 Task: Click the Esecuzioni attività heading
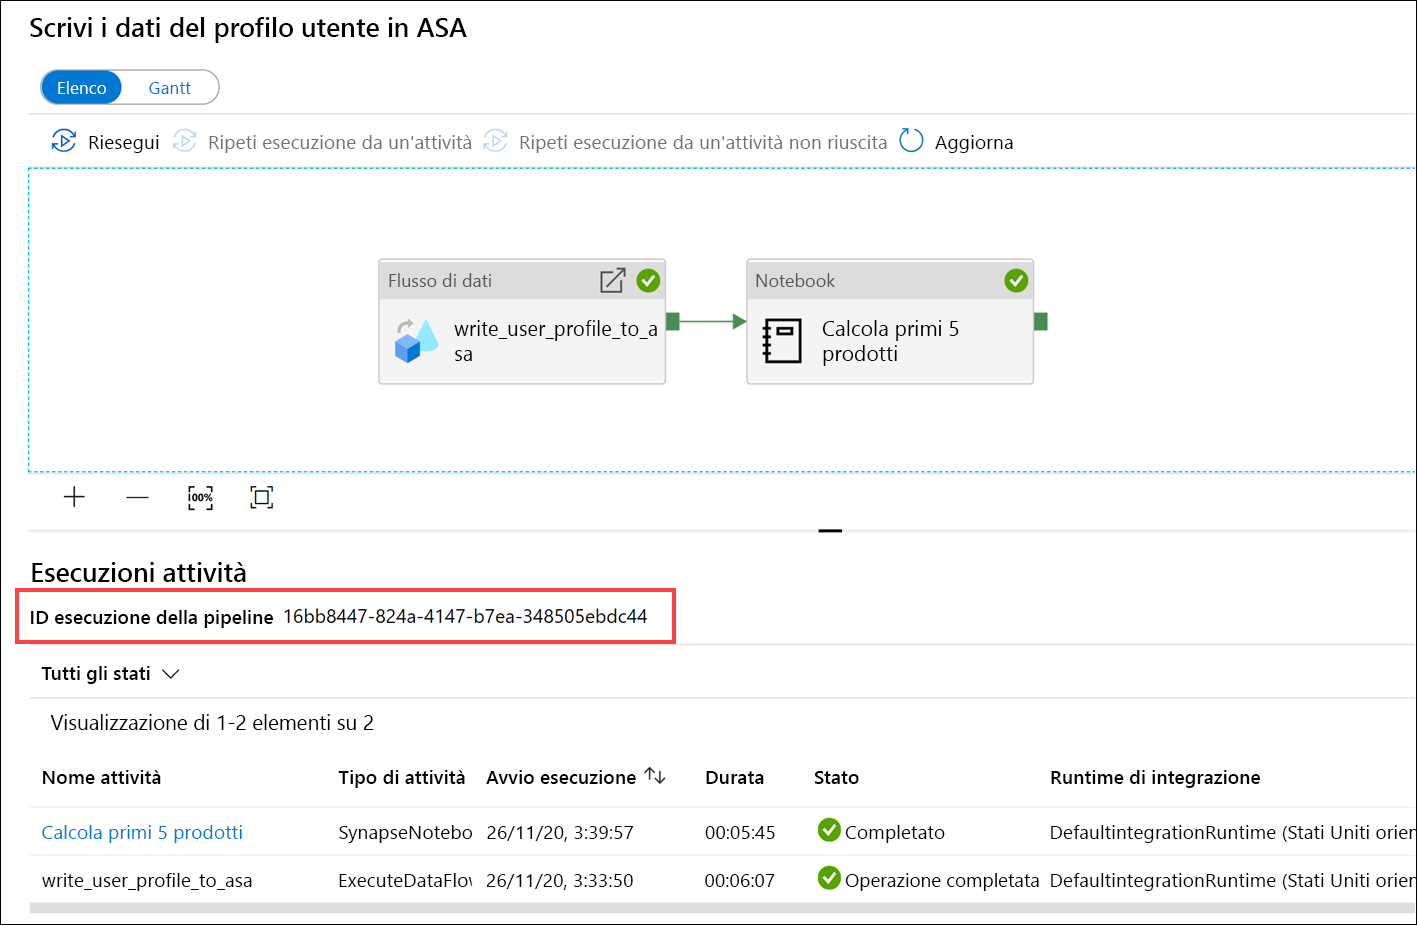pyautogui.click(x=139, y=573)
